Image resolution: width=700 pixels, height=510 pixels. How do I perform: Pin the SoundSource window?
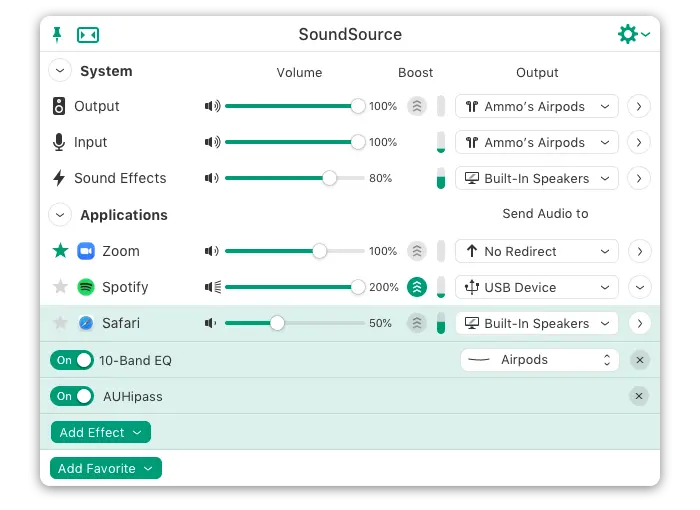57,34
